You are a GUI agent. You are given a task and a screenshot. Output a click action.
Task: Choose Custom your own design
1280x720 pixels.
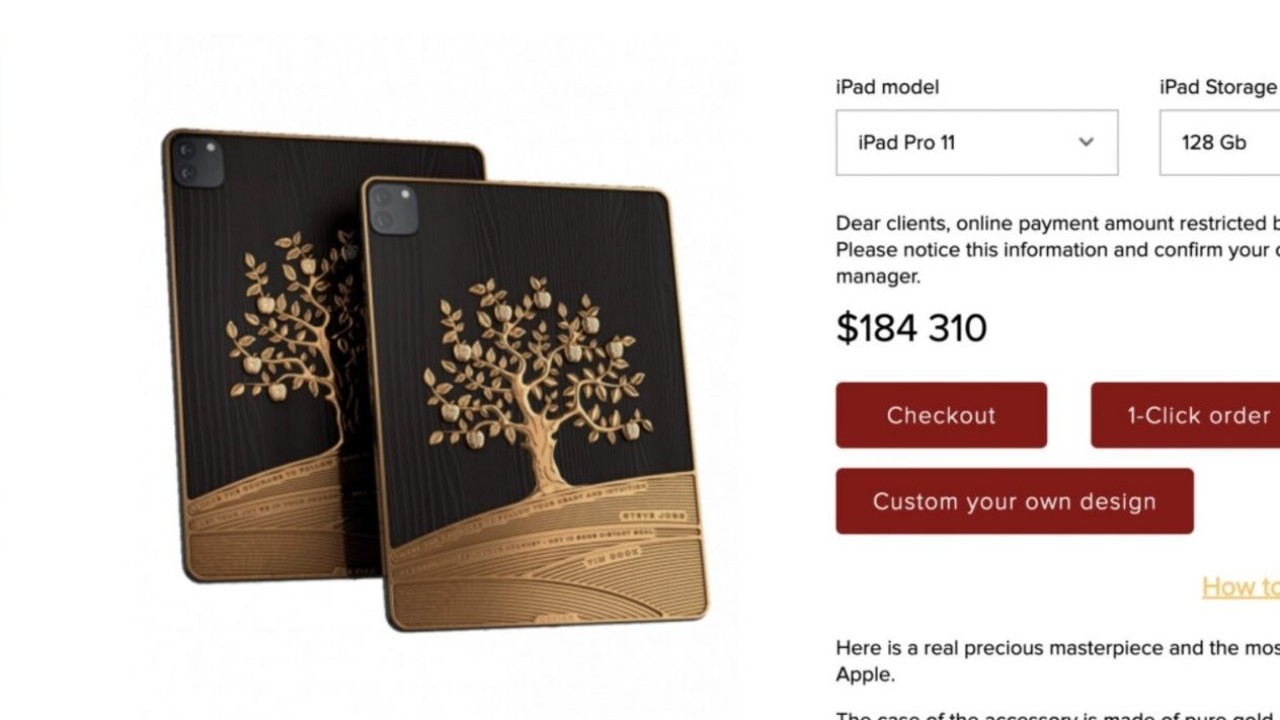[x=1014, y=501]
